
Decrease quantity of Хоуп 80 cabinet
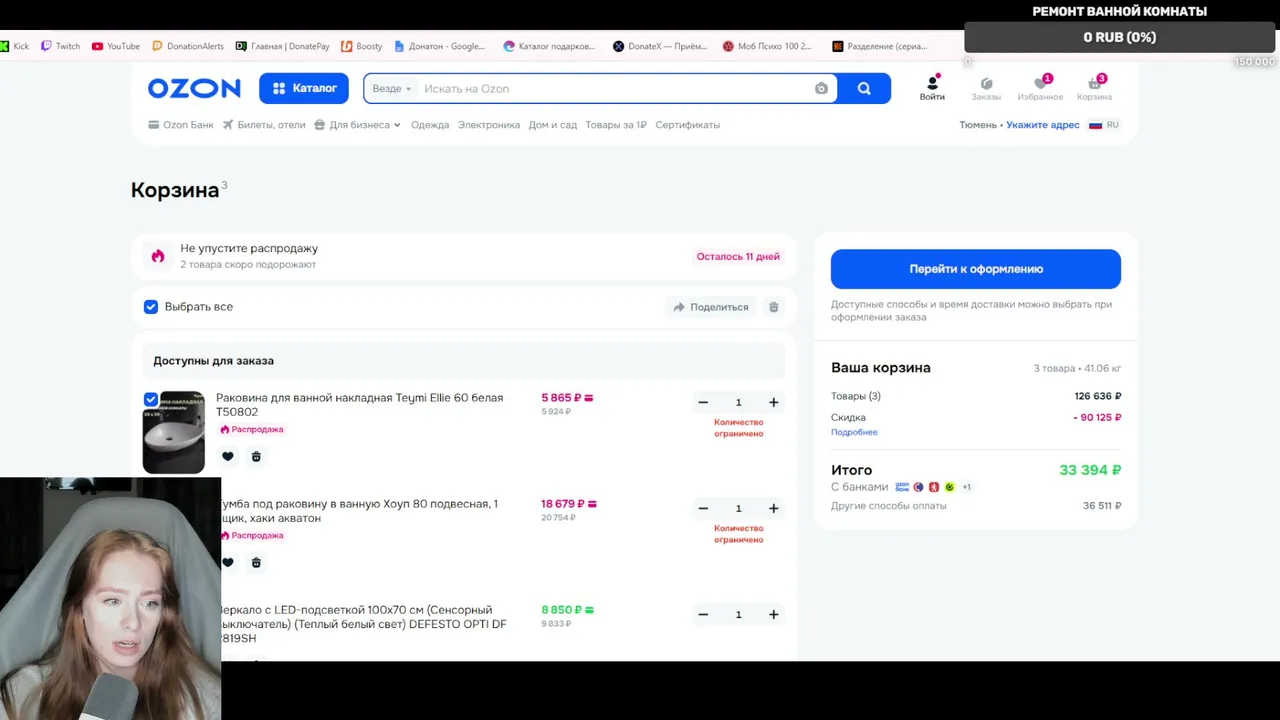[703, 508]
